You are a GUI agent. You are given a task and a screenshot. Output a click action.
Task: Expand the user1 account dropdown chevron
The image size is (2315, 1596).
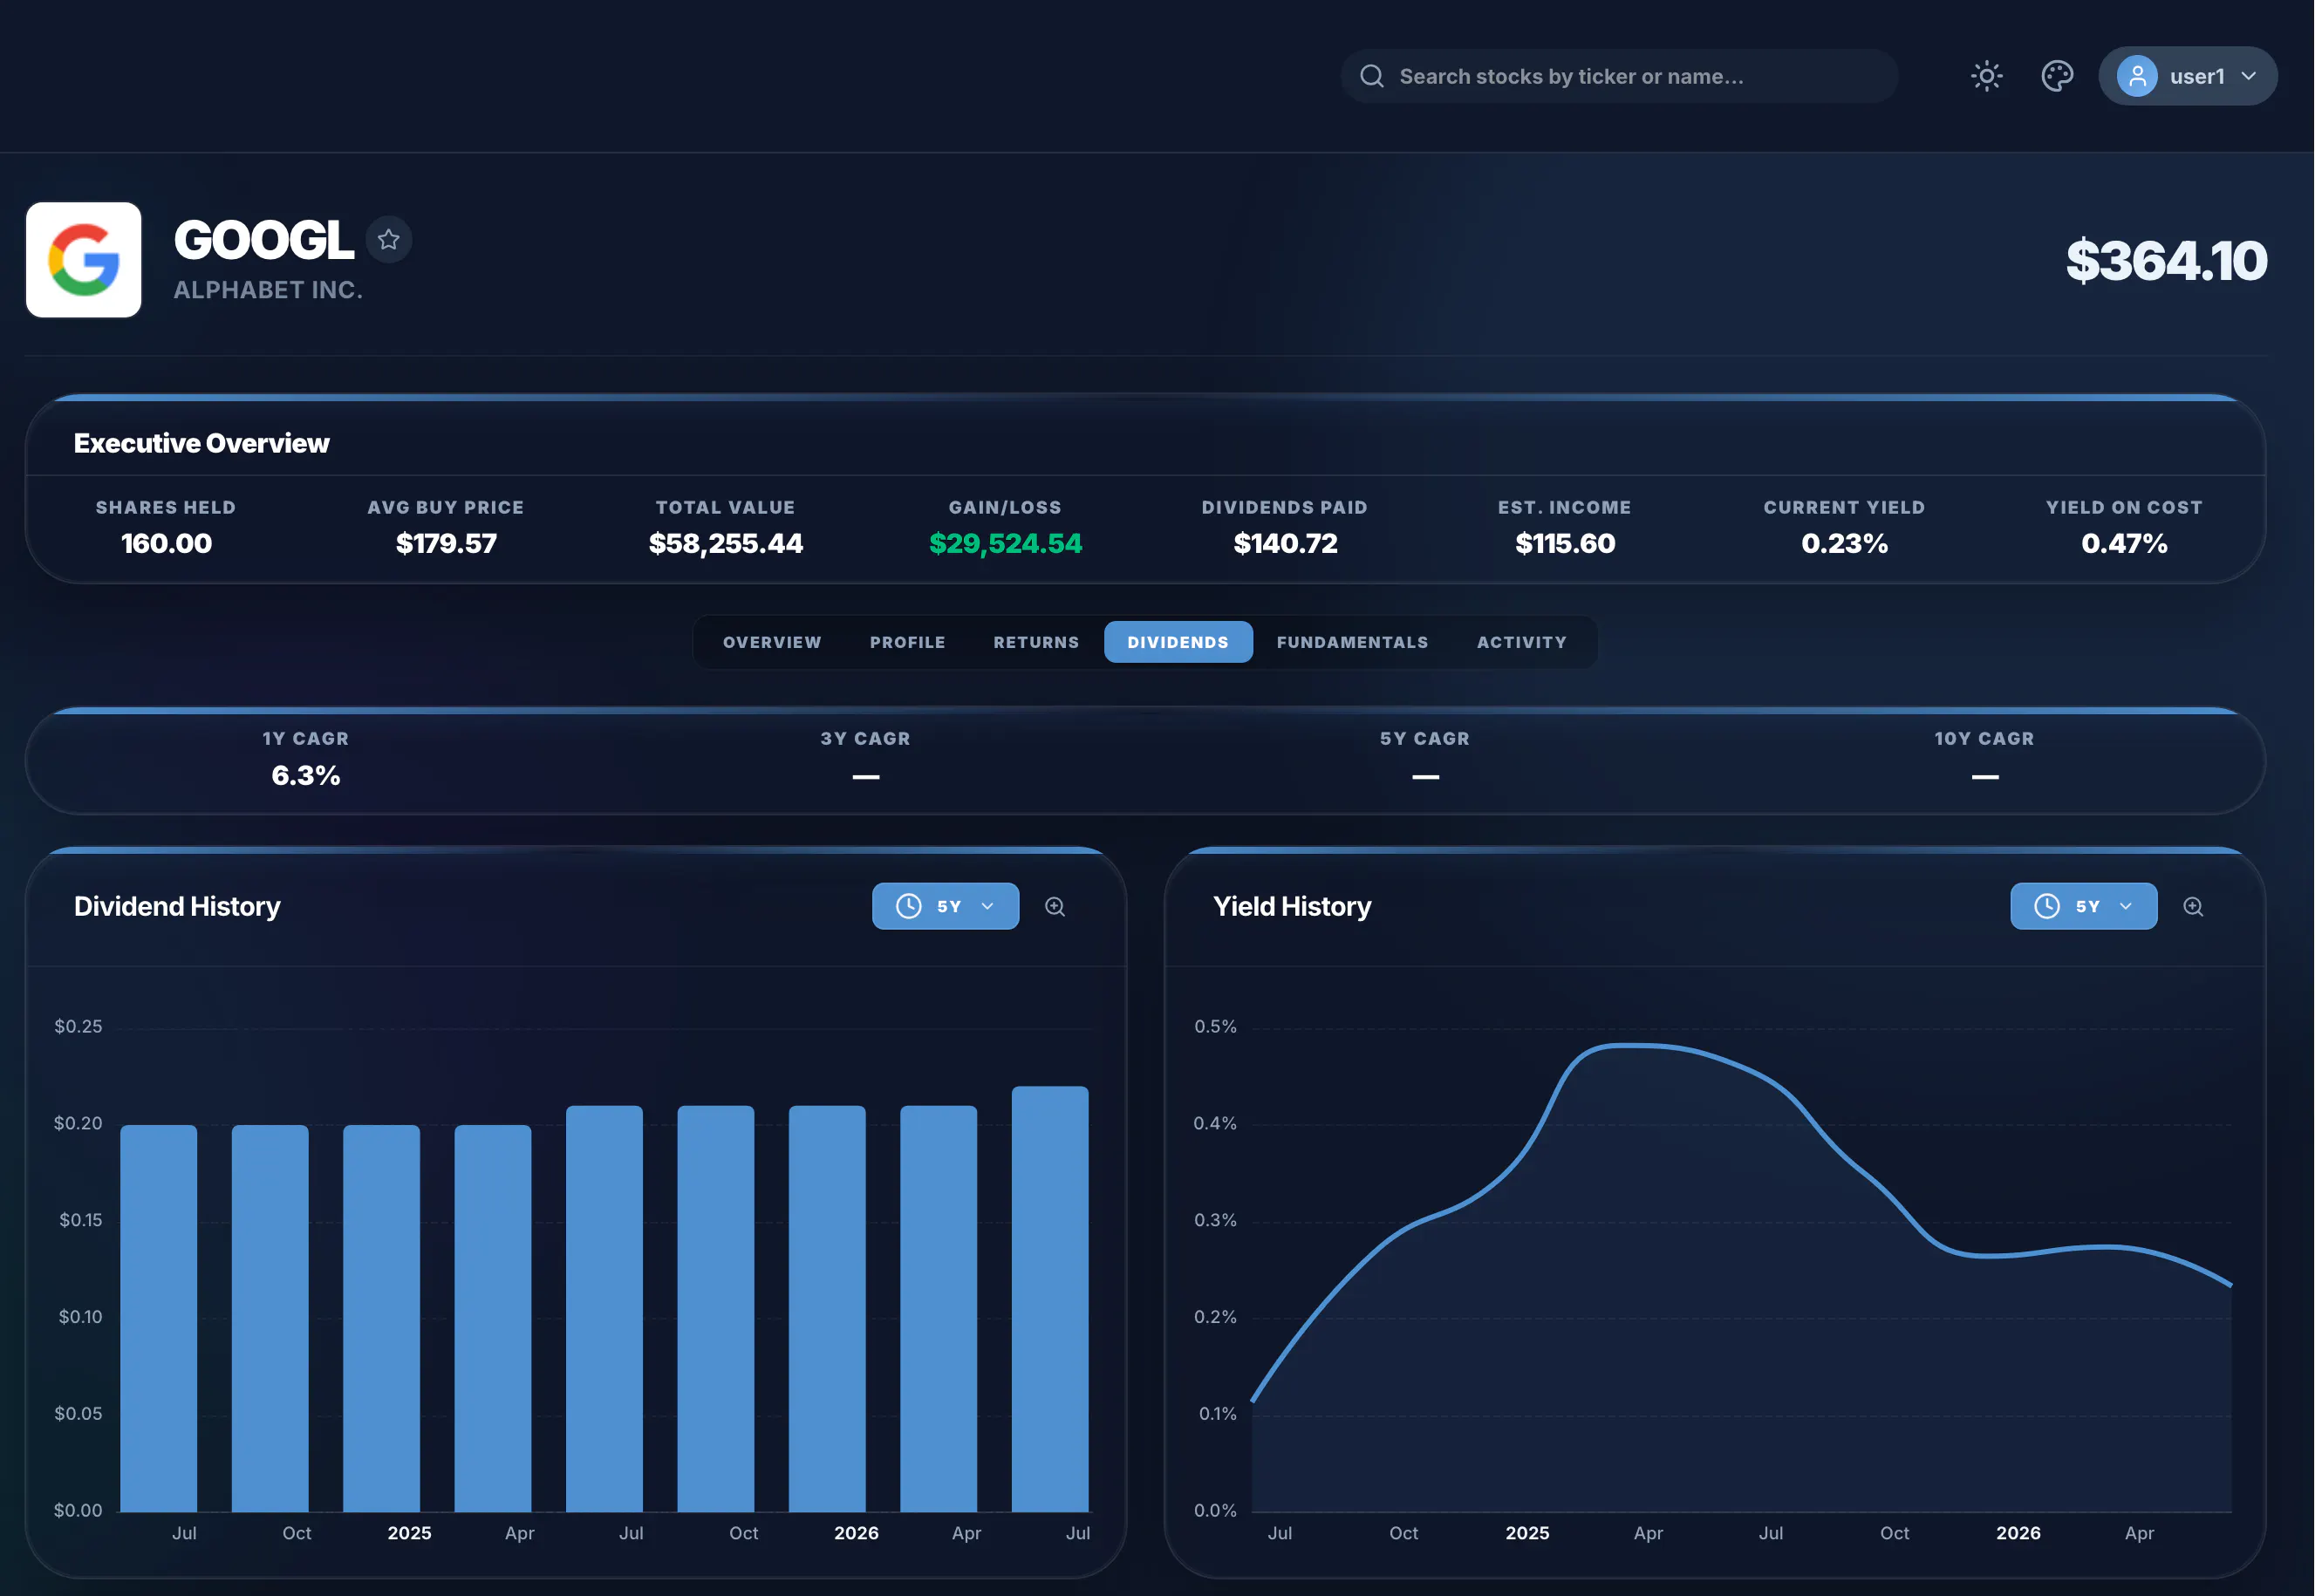click(2249, 76)
